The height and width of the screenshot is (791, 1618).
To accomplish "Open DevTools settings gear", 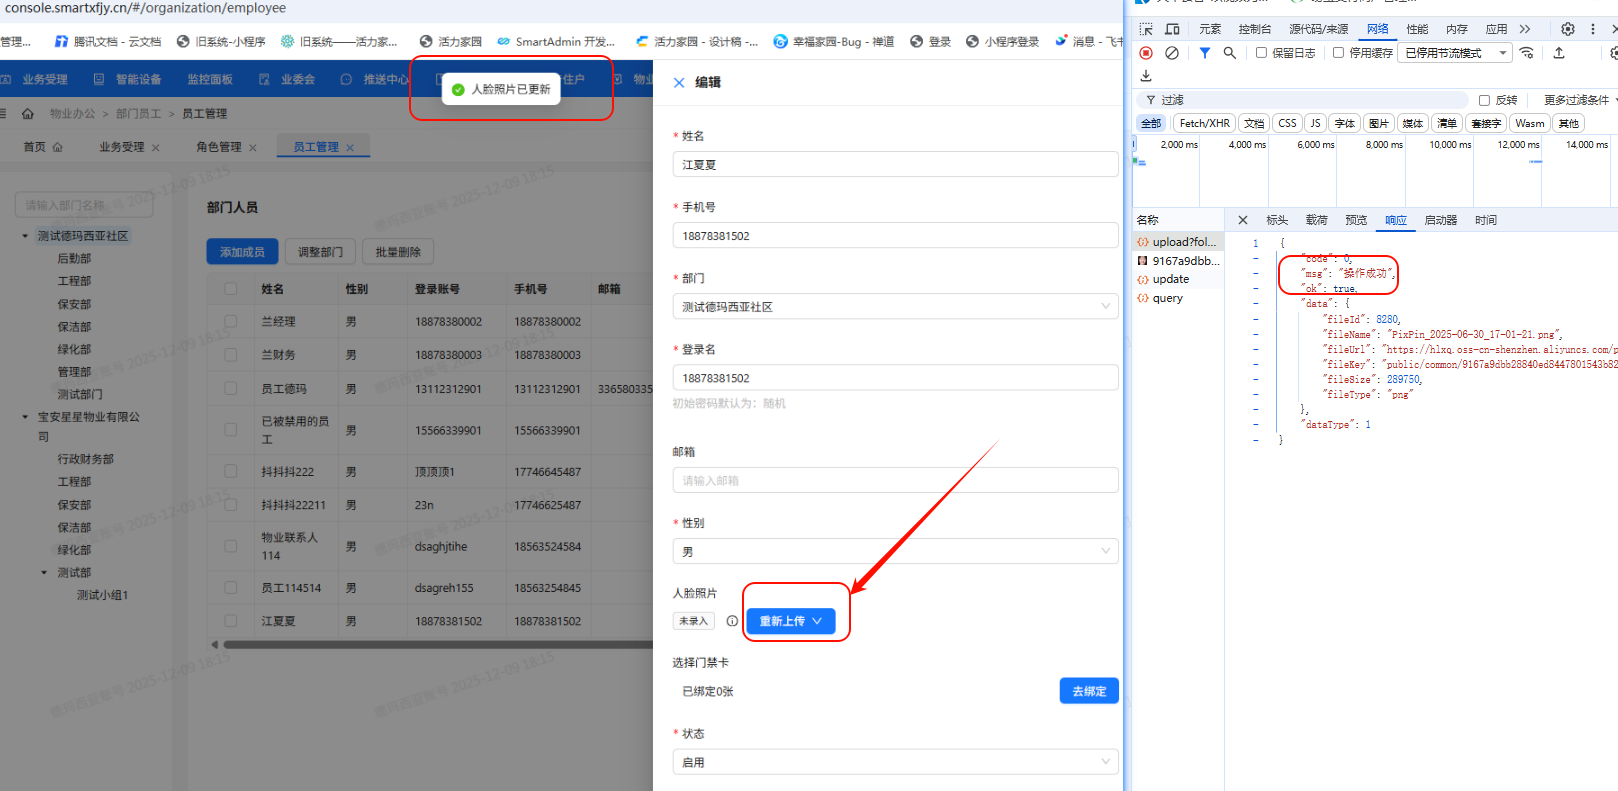I will [x=1568, y=29].
